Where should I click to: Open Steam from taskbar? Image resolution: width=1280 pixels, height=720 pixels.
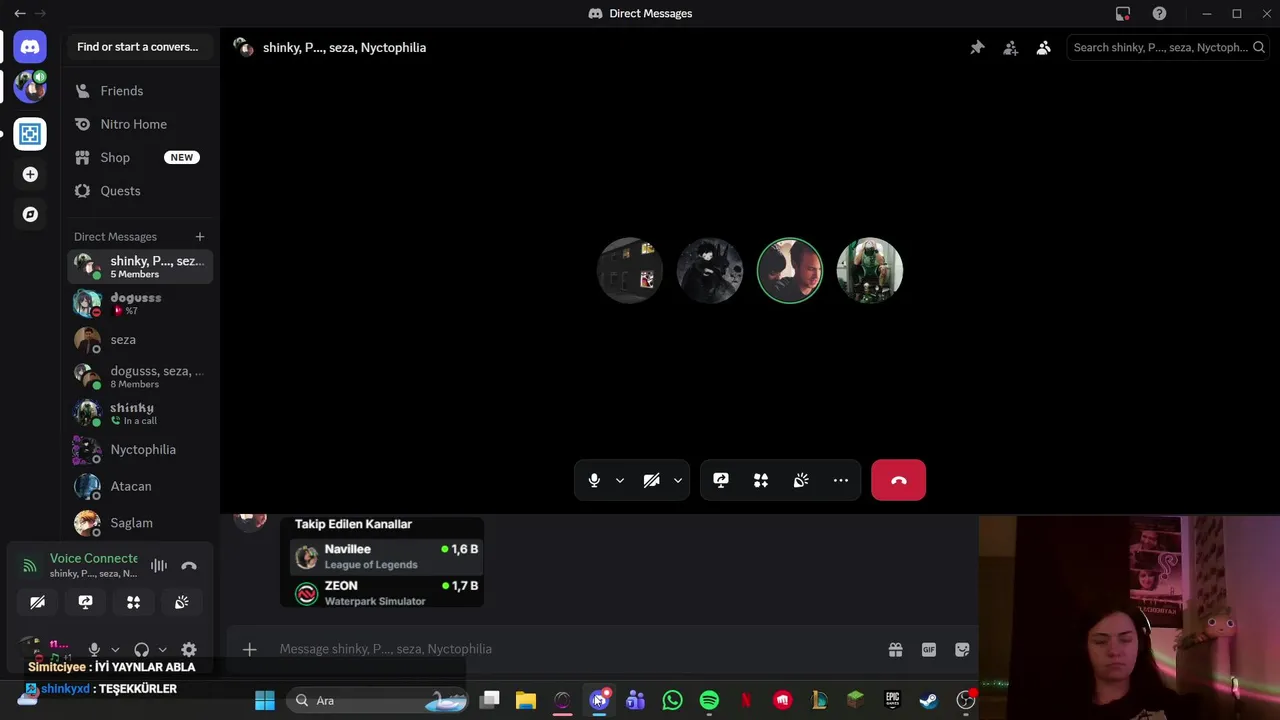point(929,701)
